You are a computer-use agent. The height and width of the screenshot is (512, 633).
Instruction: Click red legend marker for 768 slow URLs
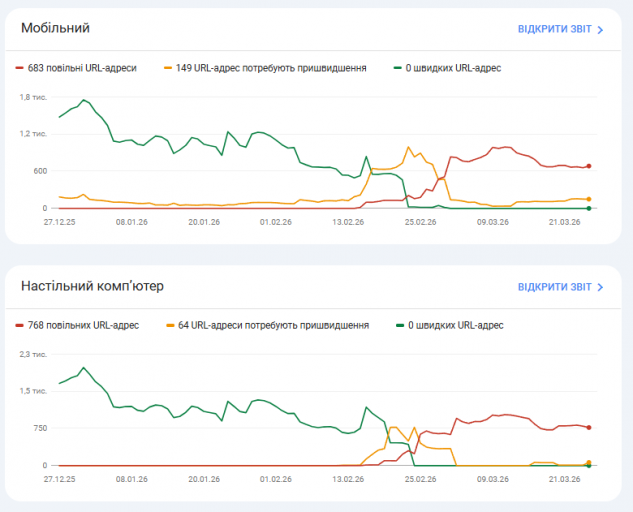[x=20, y=325]
